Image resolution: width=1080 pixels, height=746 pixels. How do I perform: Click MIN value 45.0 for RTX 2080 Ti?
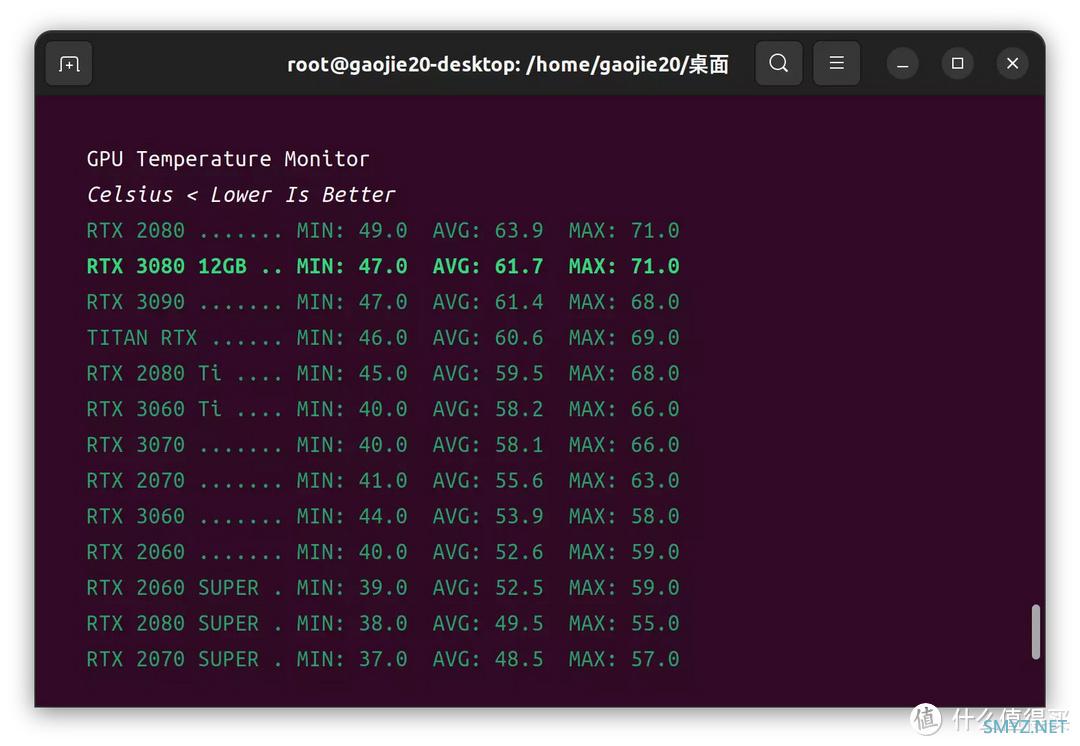click(x=383, y=373)
